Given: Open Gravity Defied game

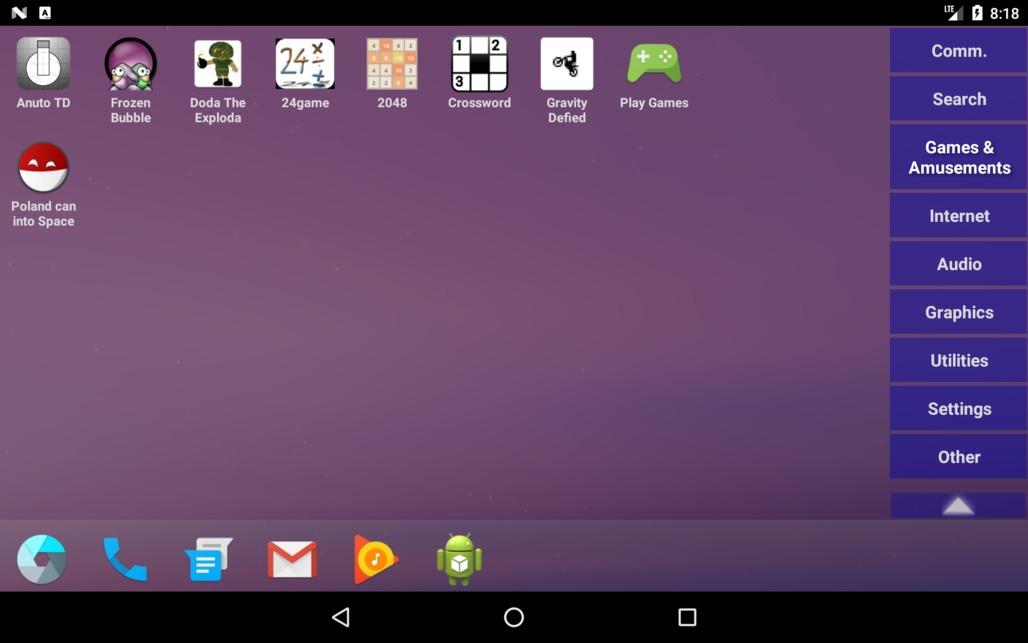Looking at the screenshot, I should pos(566,65).
